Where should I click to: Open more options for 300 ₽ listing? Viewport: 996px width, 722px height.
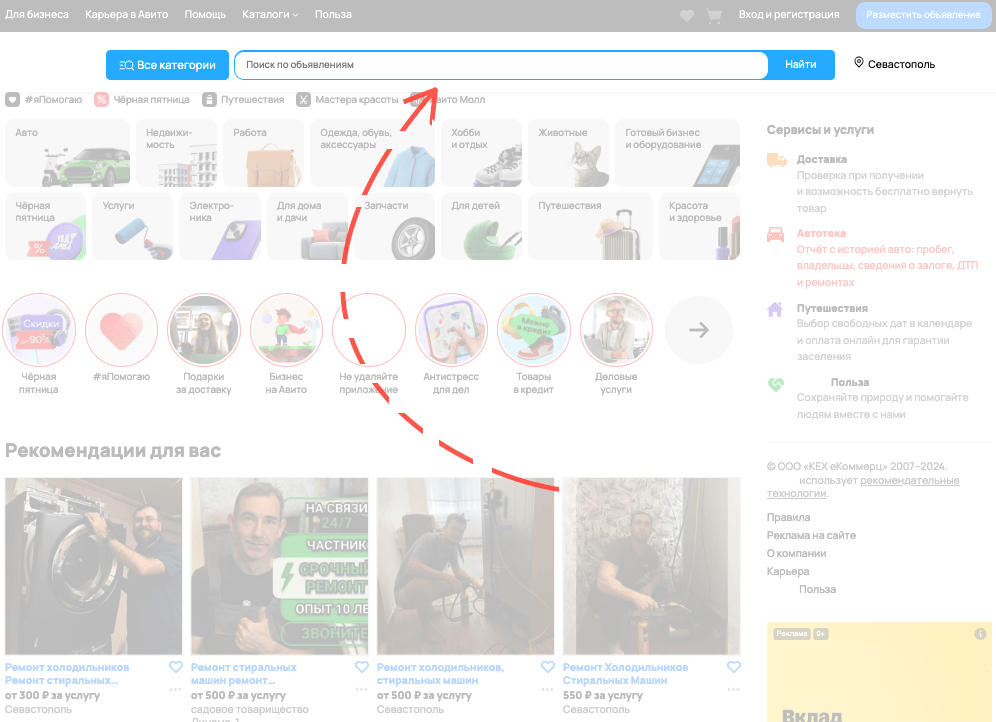tap(175, 689)
